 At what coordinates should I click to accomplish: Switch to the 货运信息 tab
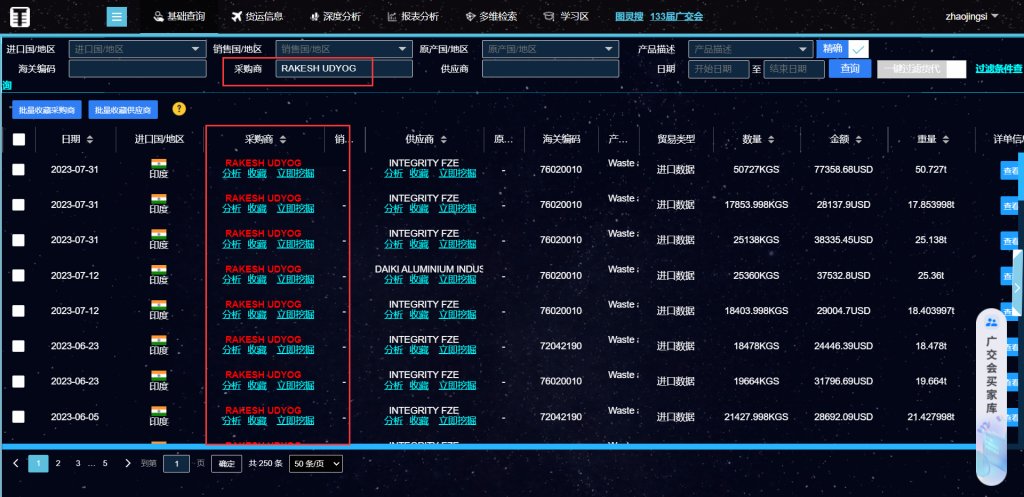256,17
